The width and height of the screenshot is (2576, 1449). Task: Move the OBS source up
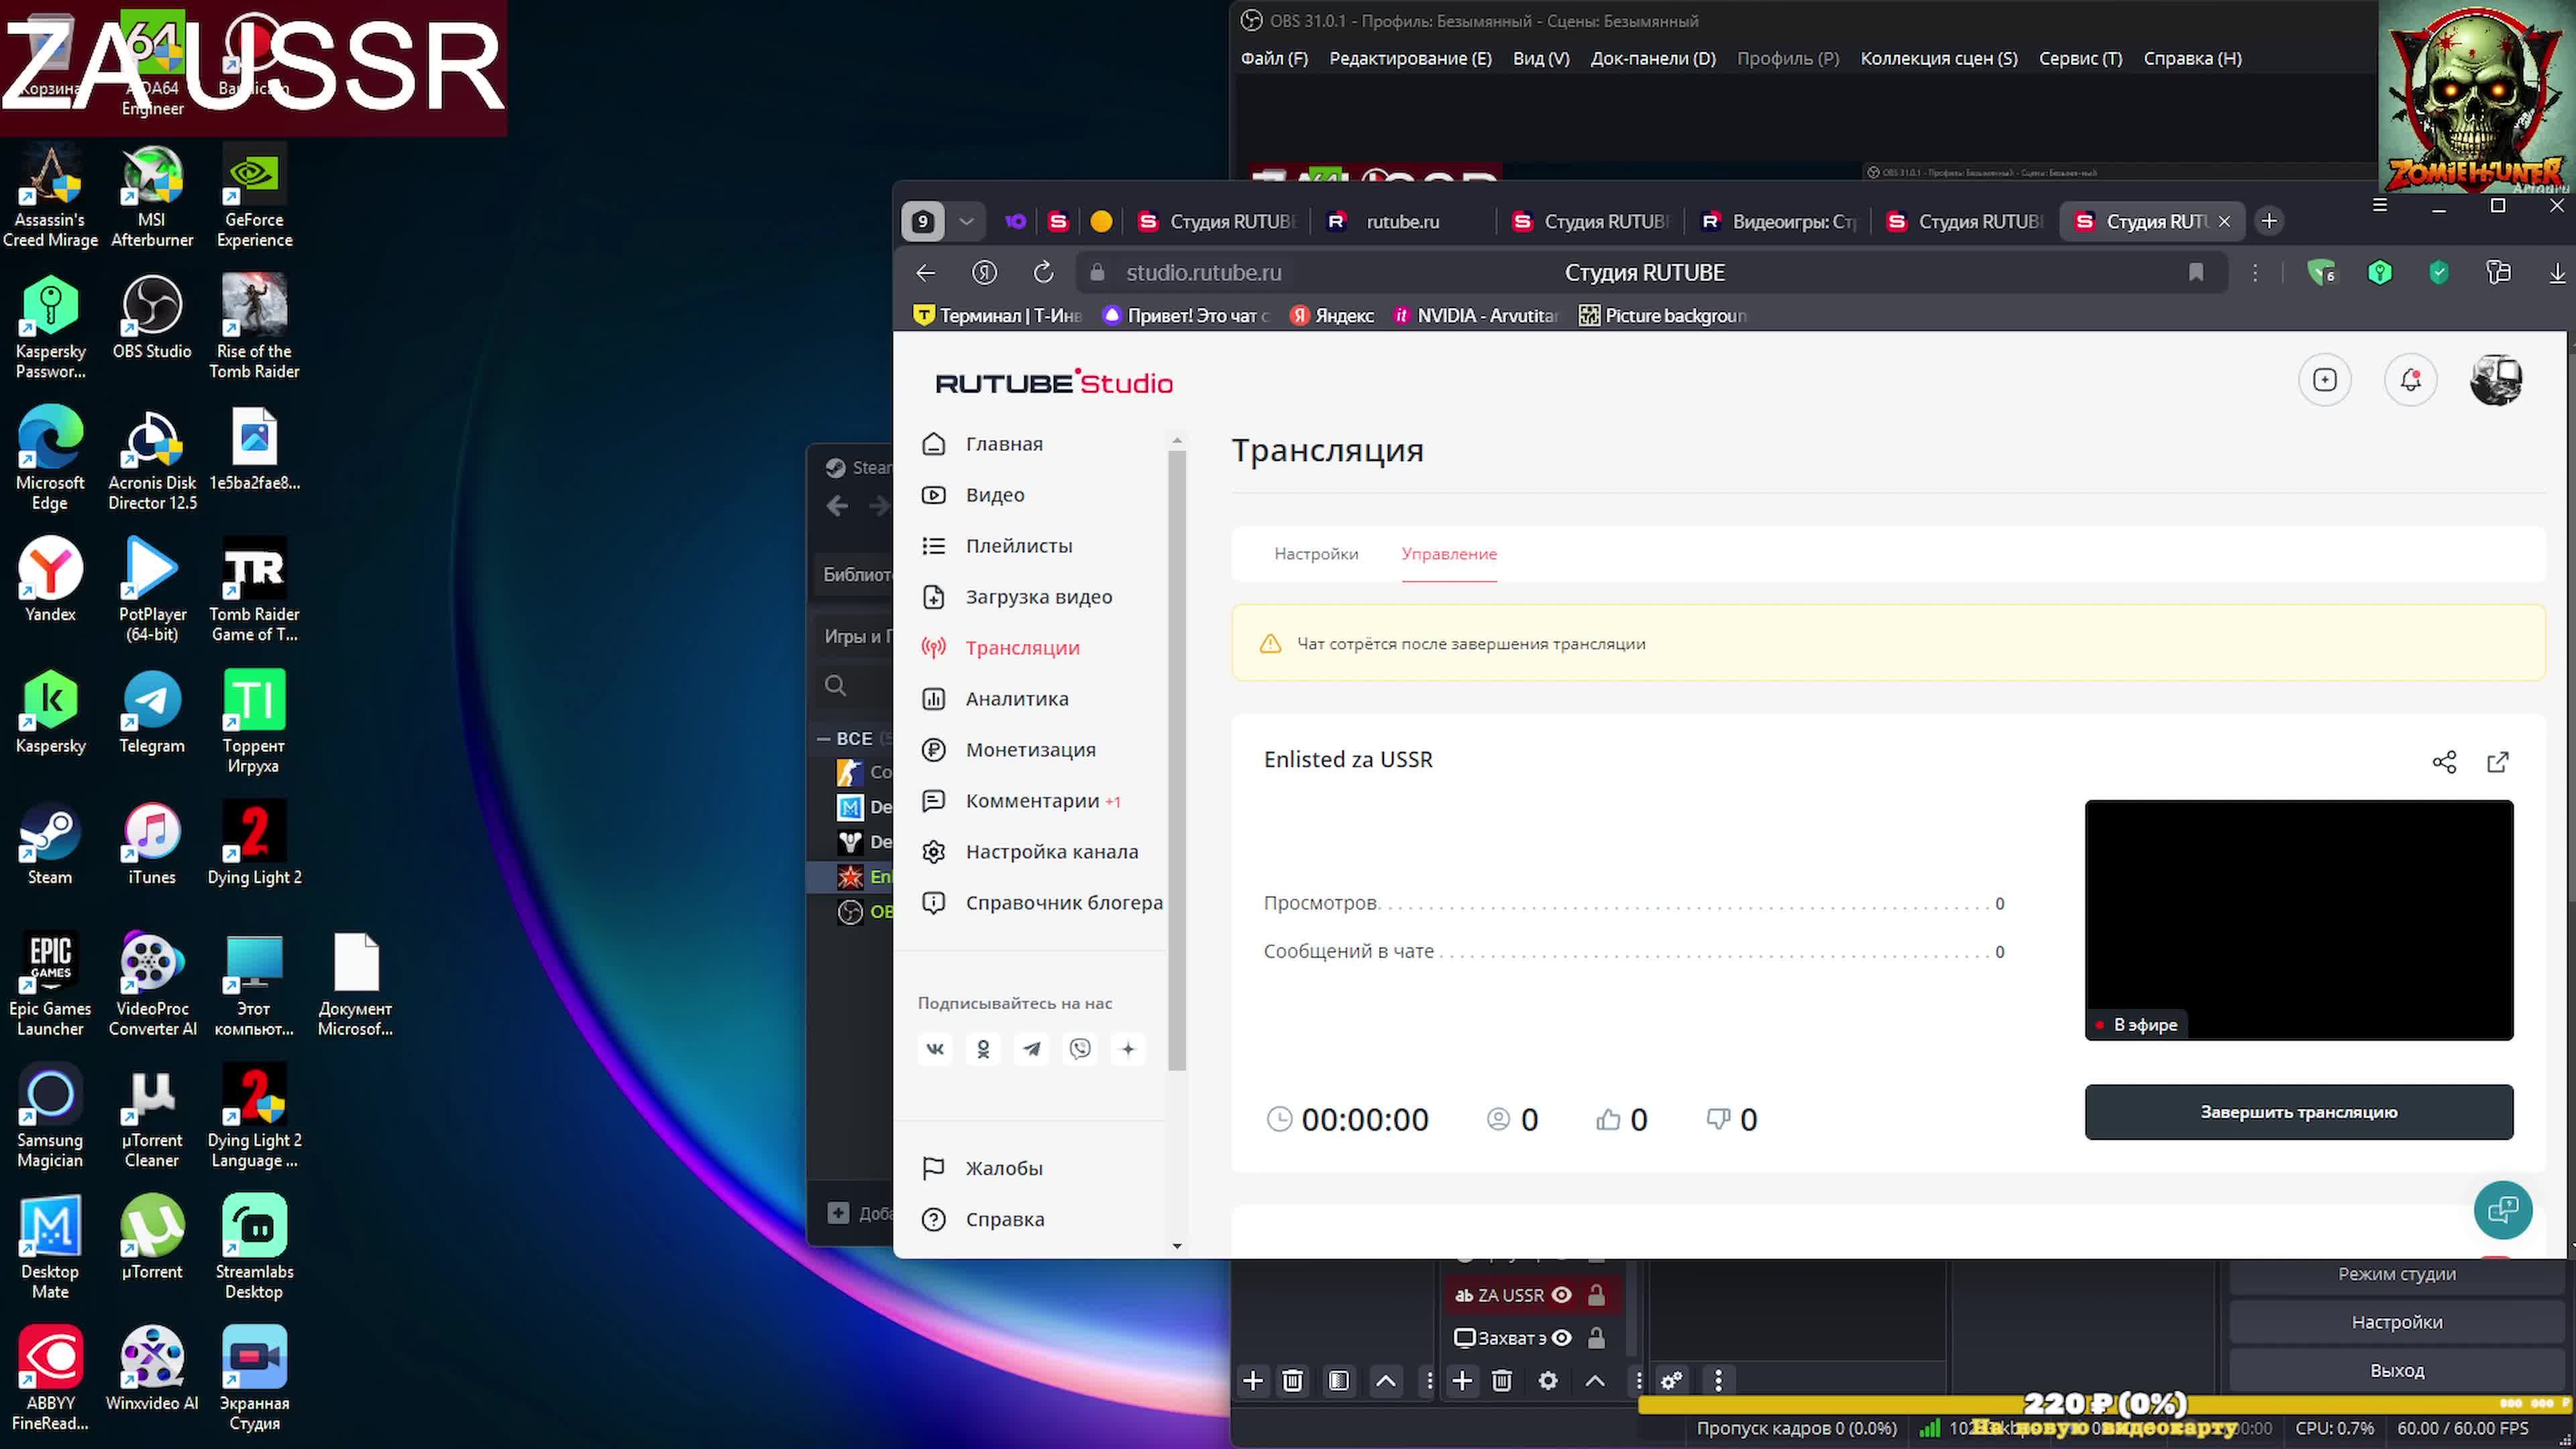(1595, 1381)
